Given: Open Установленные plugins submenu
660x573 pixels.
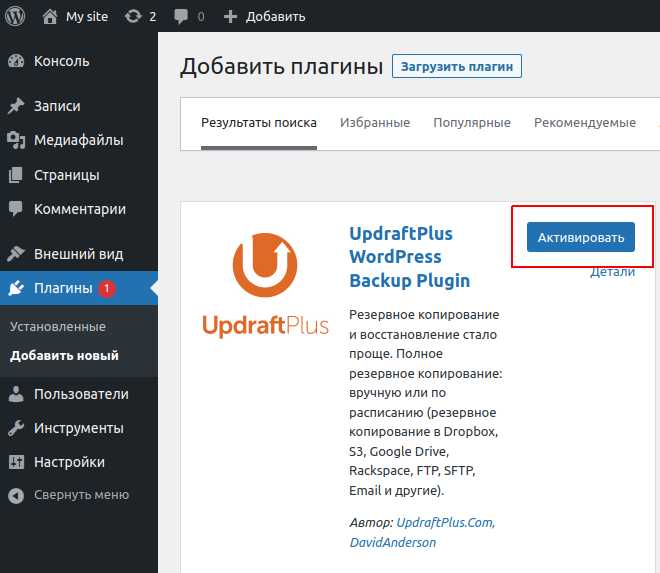Looking at the screenshot, I should pos(58,327).
